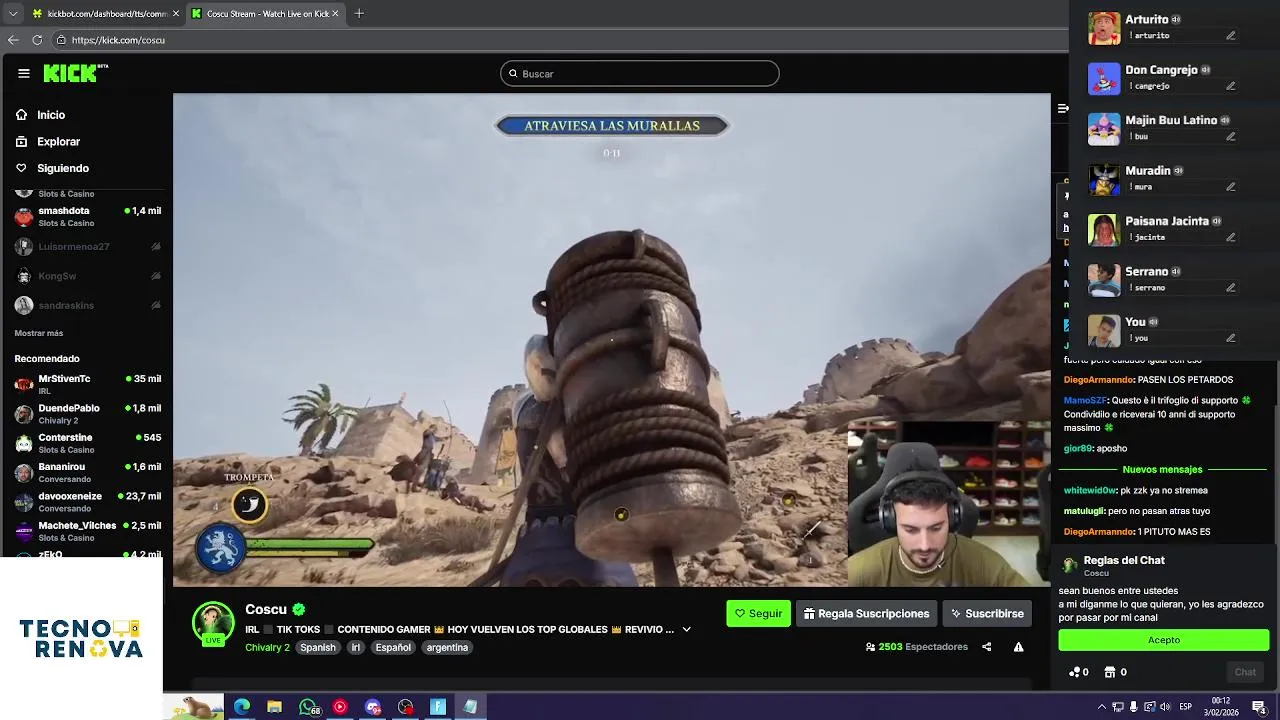The image size is (1280, 720).
Task: Click the browser back arrow
Action: (x=13, y=40)
